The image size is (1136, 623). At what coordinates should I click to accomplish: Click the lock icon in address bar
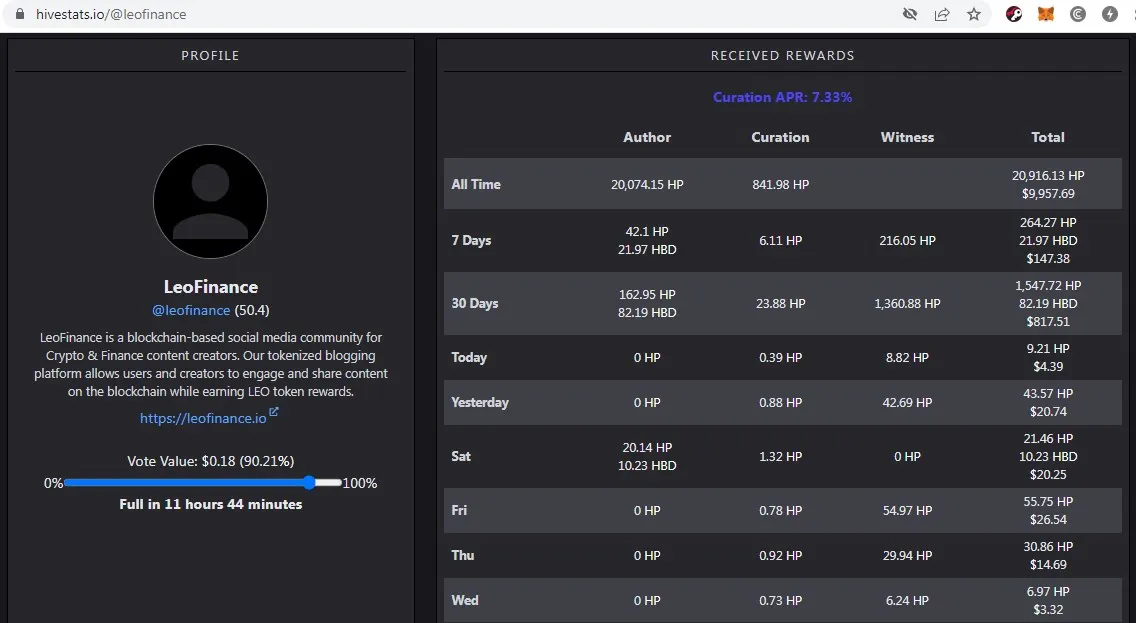(20, 14)
